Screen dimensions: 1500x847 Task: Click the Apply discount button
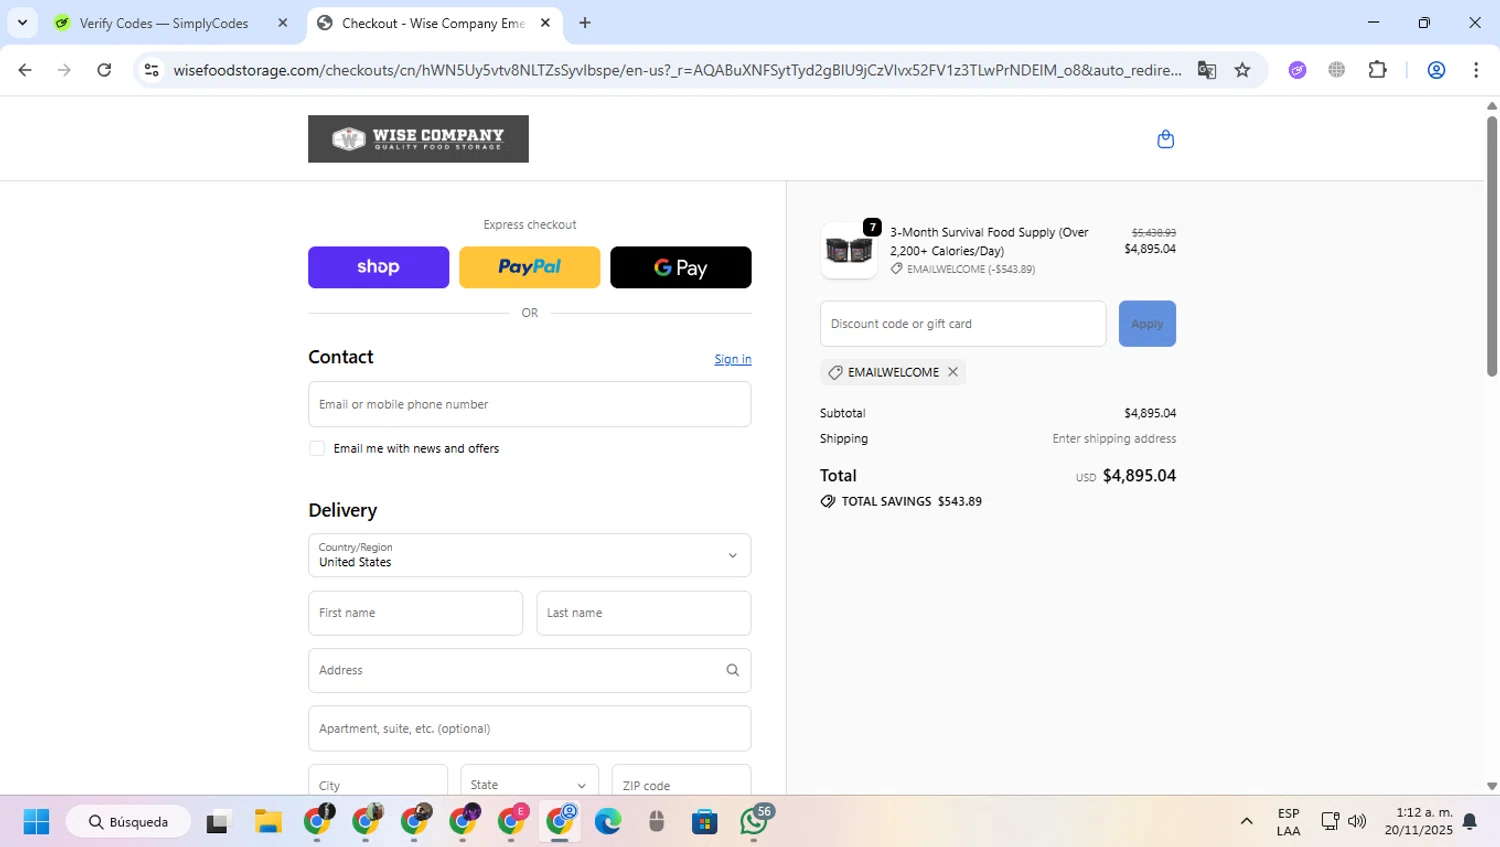tap(1147, 324)
